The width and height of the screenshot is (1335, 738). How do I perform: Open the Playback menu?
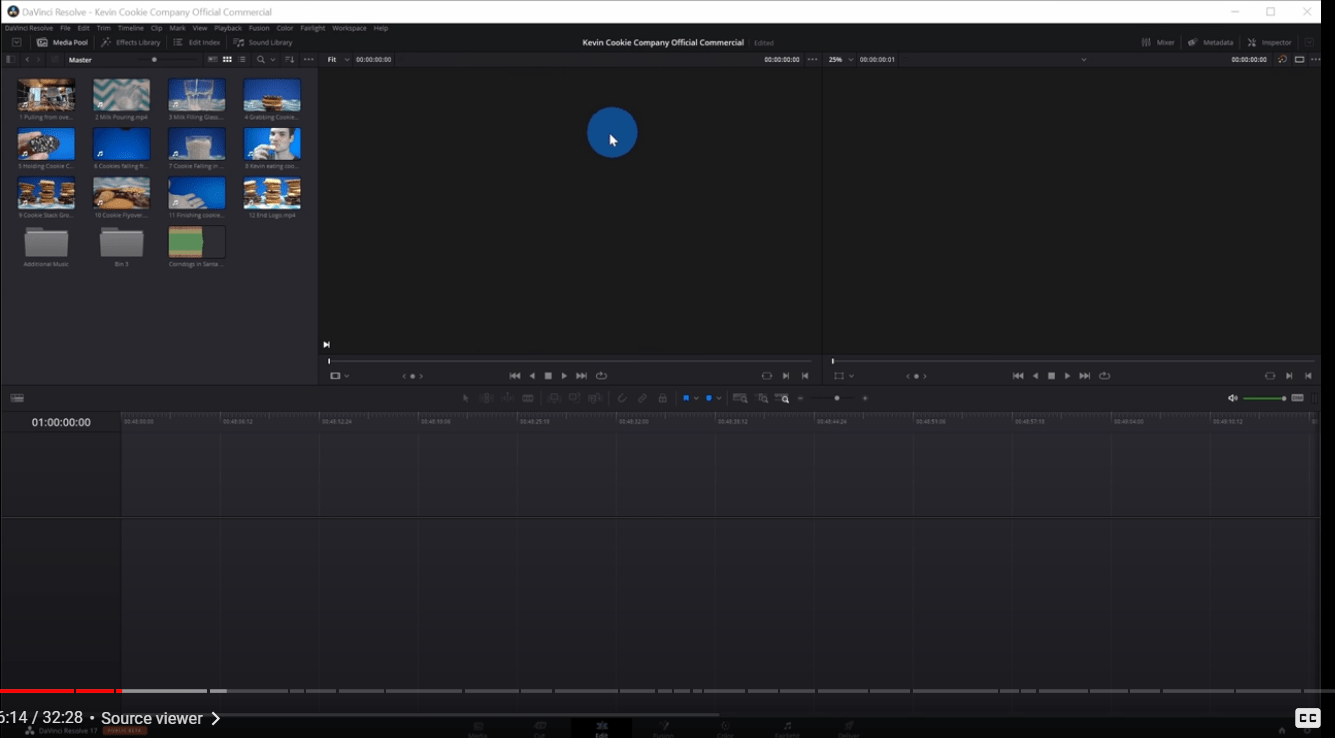click(x=228, y=28)
